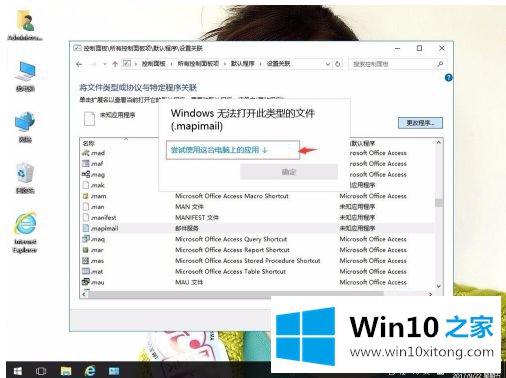Select the .mat file type row

coord(257,271)
